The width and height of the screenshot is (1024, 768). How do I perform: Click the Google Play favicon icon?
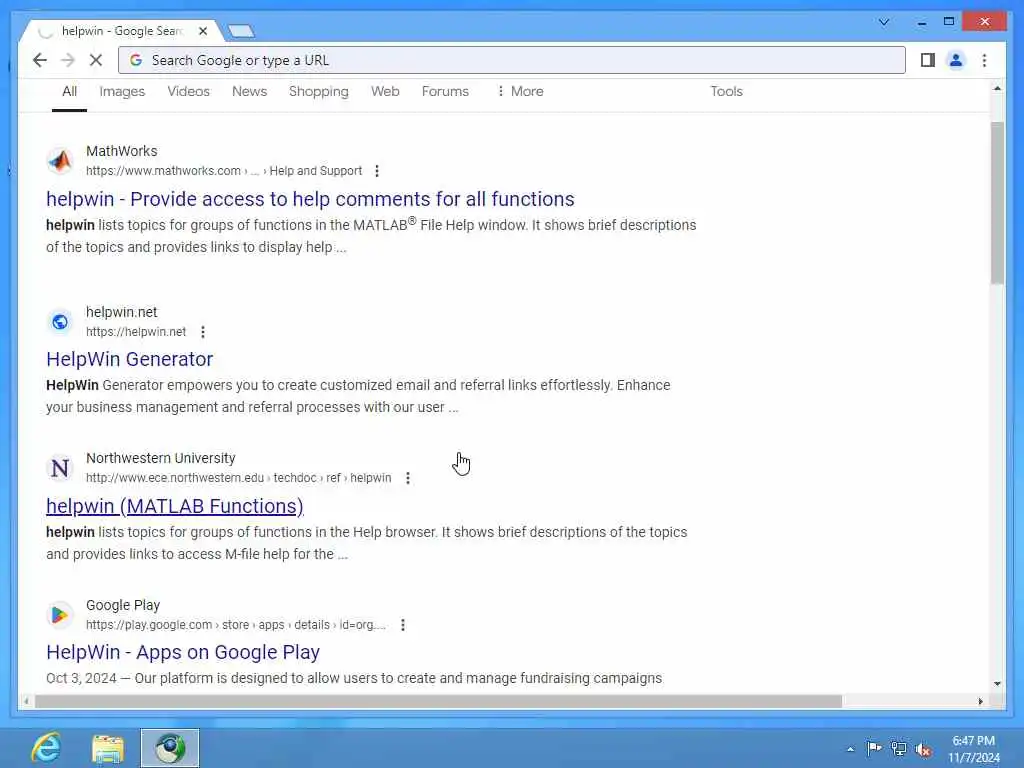pyautogui.click(x=60, y=615)
